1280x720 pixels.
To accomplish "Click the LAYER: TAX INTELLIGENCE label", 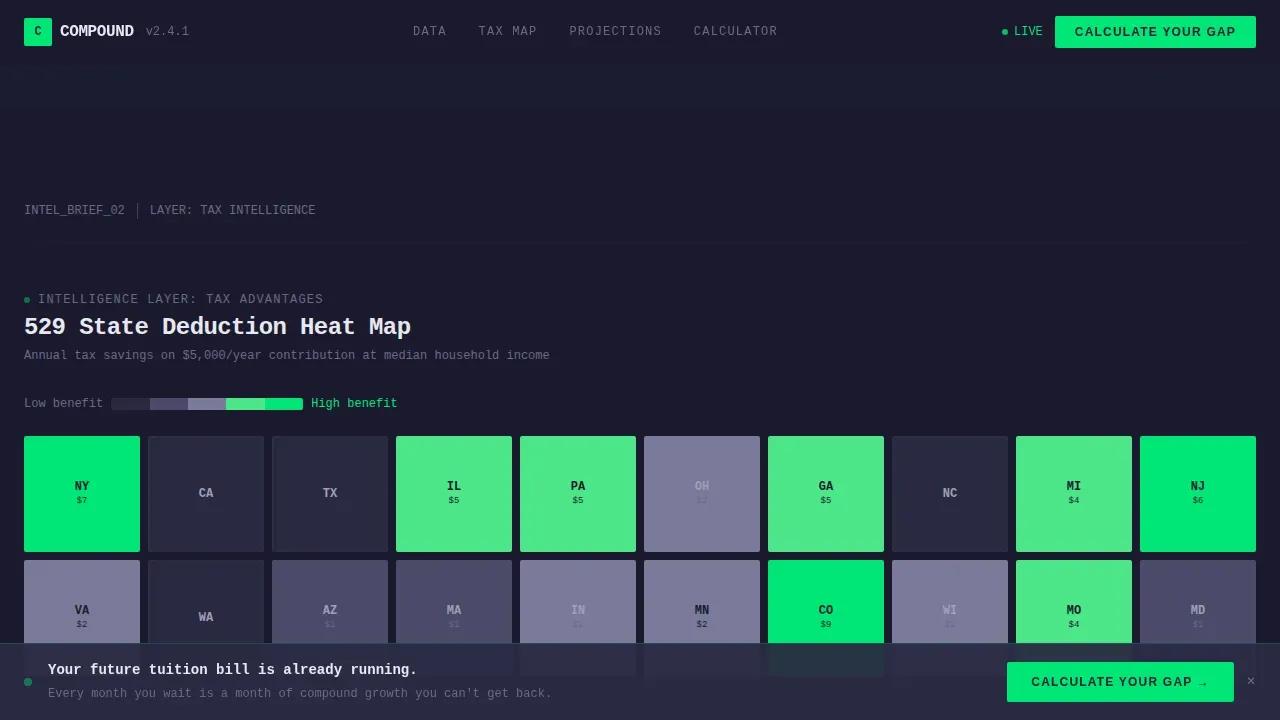I will 232,211.
